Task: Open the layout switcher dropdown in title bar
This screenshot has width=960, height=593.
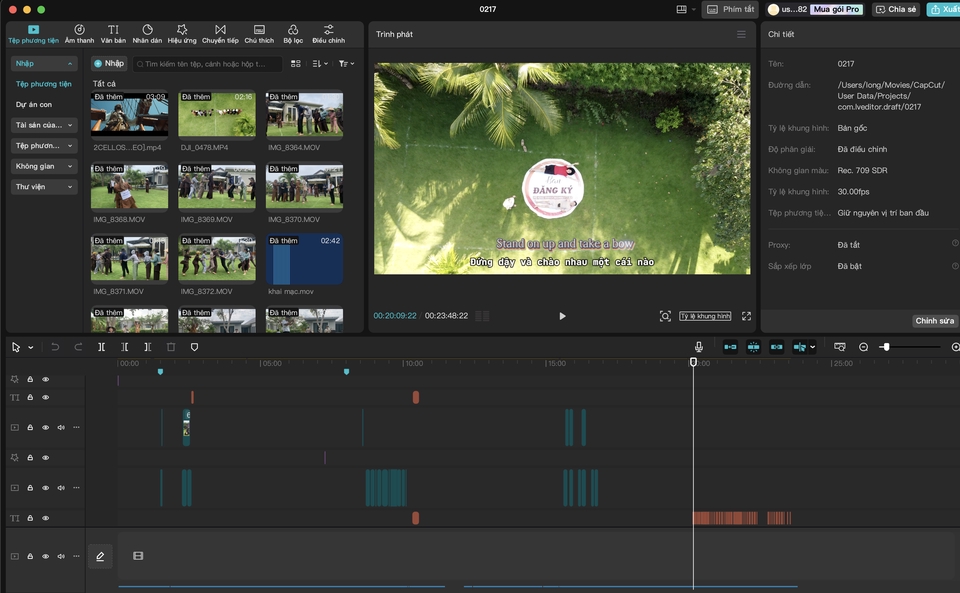Action: tap(686, 9)
